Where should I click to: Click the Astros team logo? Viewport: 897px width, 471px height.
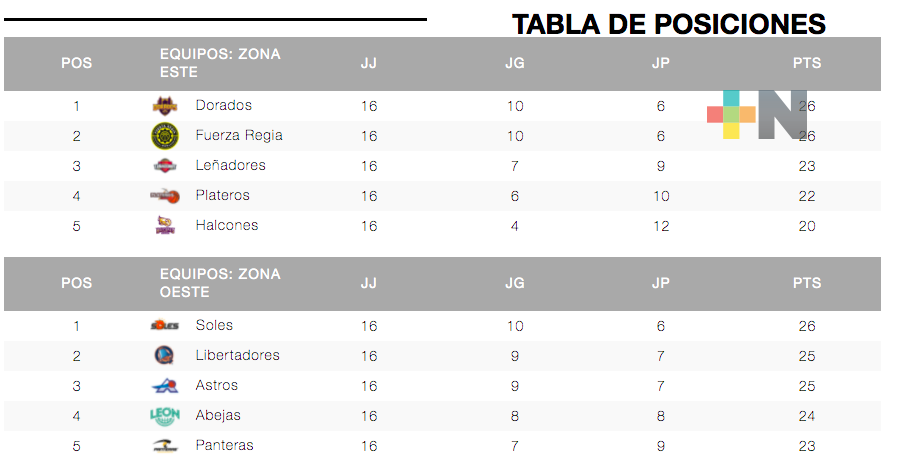tap(164, 386)
